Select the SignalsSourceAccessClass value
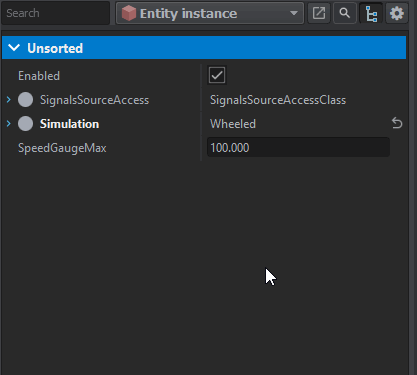 click(x=278, y=100)
